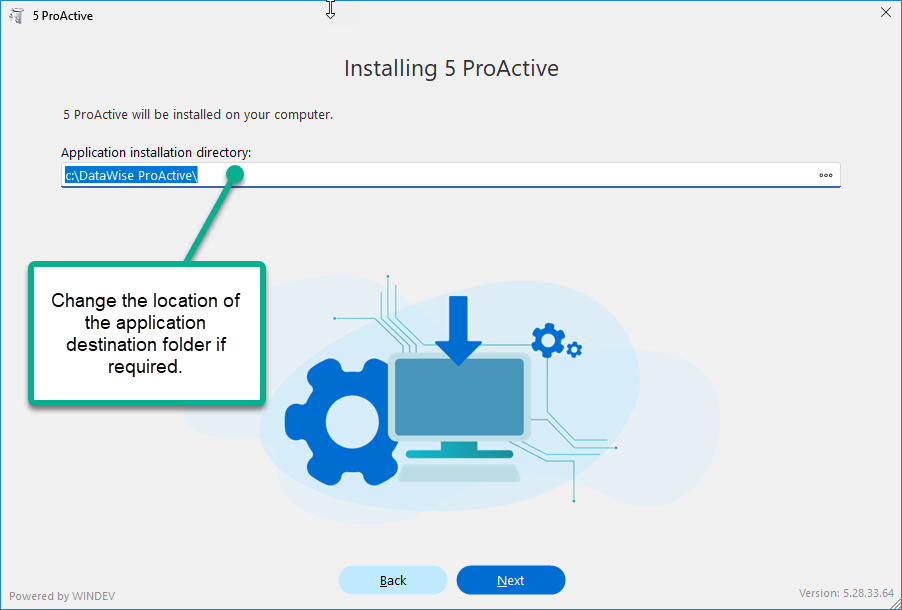Click the 'Powered by WINDEV' text
Image resolution: width=902 pixels, height=610 pixels.
(62, 596)
